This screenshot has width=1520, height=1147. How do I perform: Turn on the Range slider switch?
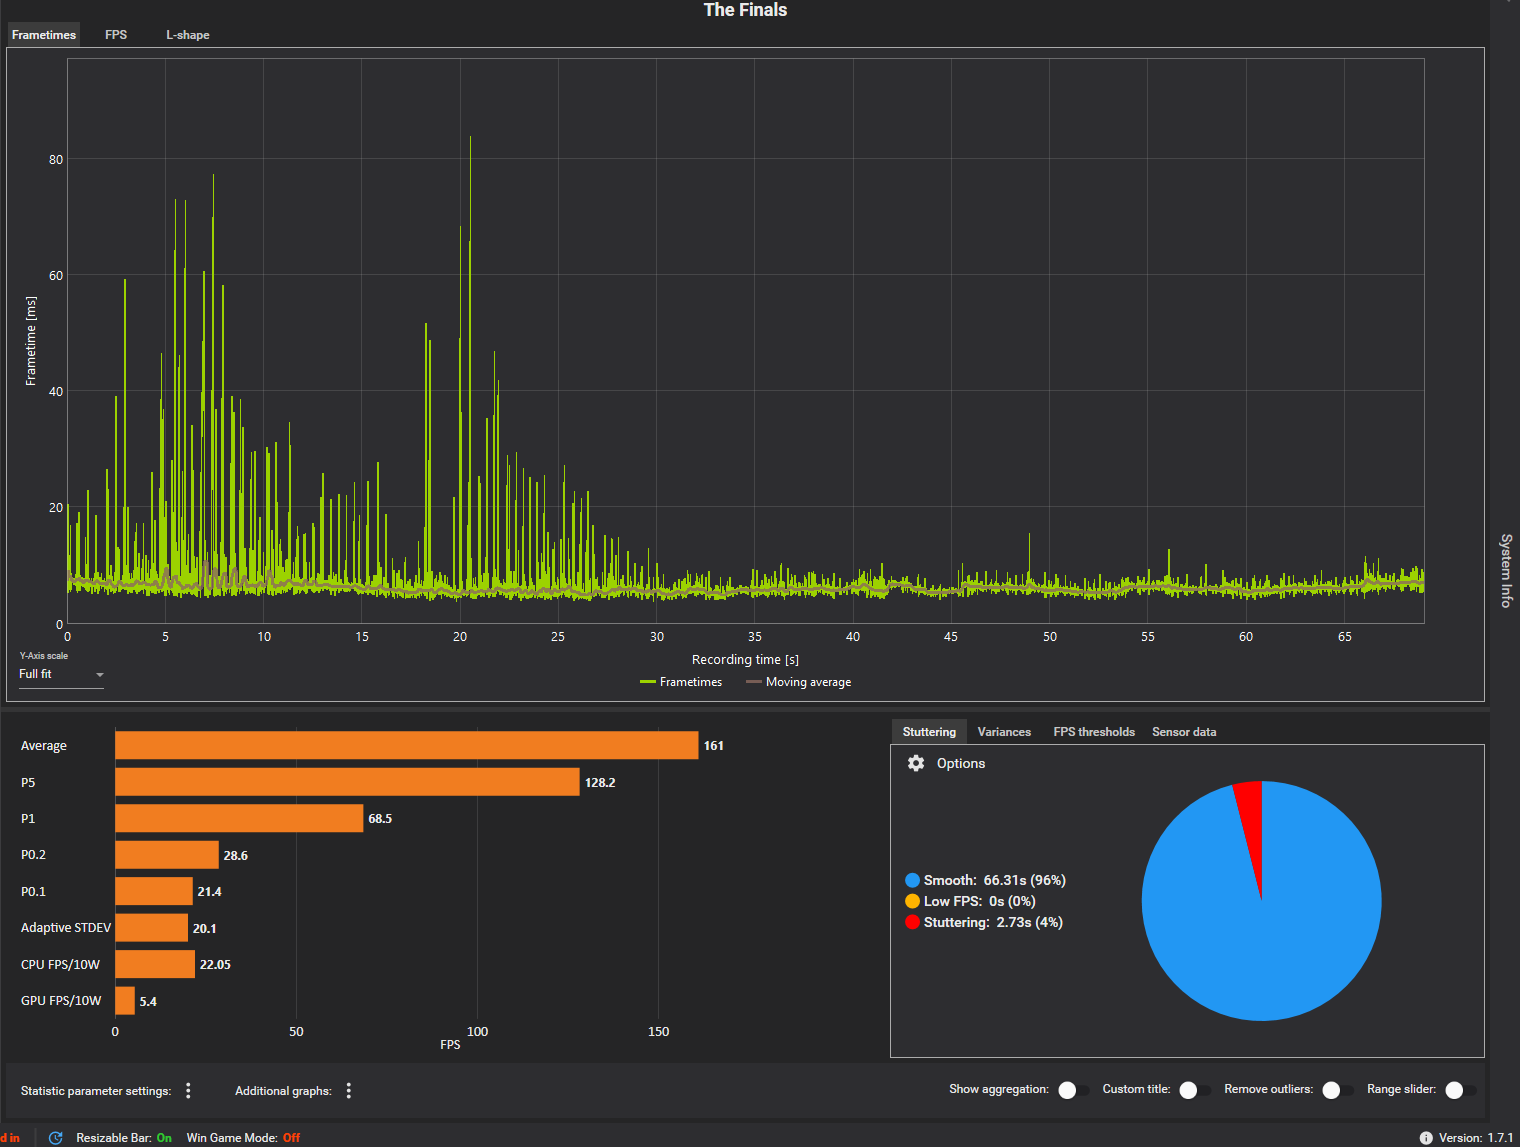coord(1460,1090)
